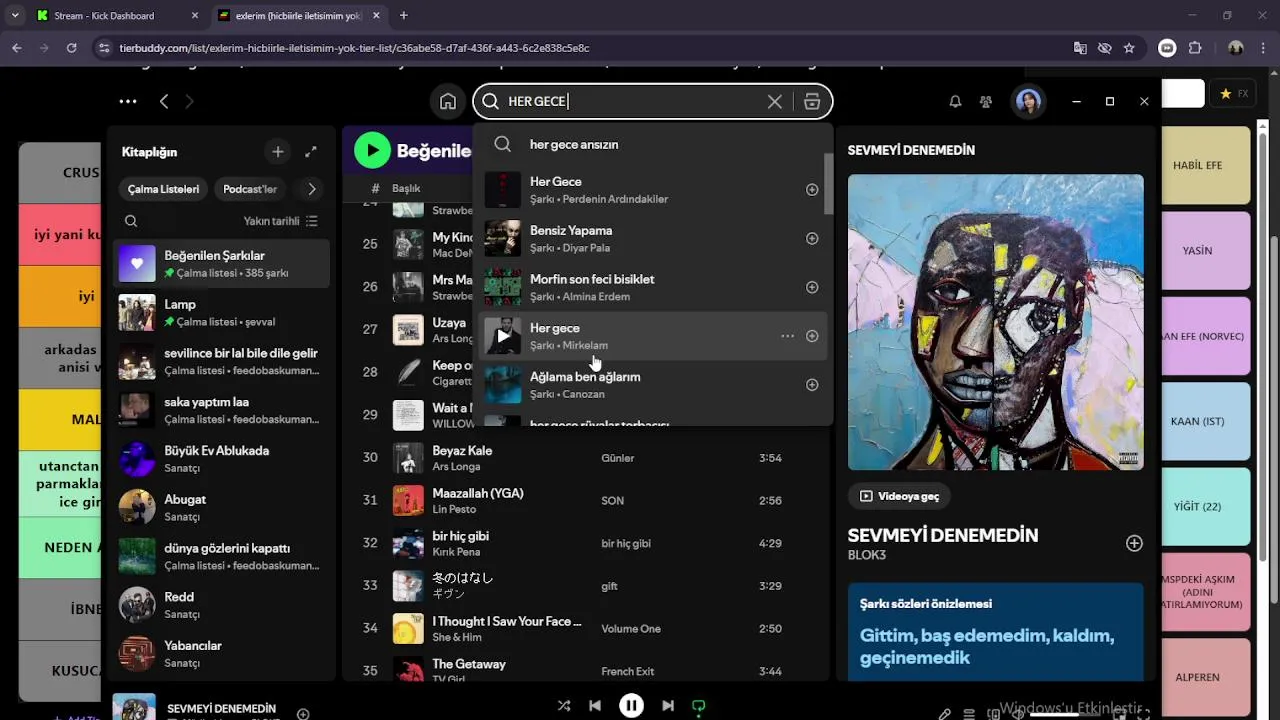Screen dimensions: 1280x720
Task: Open SEVMEYİ DENEMEDİN album cover art
Action: click(996, 322)
